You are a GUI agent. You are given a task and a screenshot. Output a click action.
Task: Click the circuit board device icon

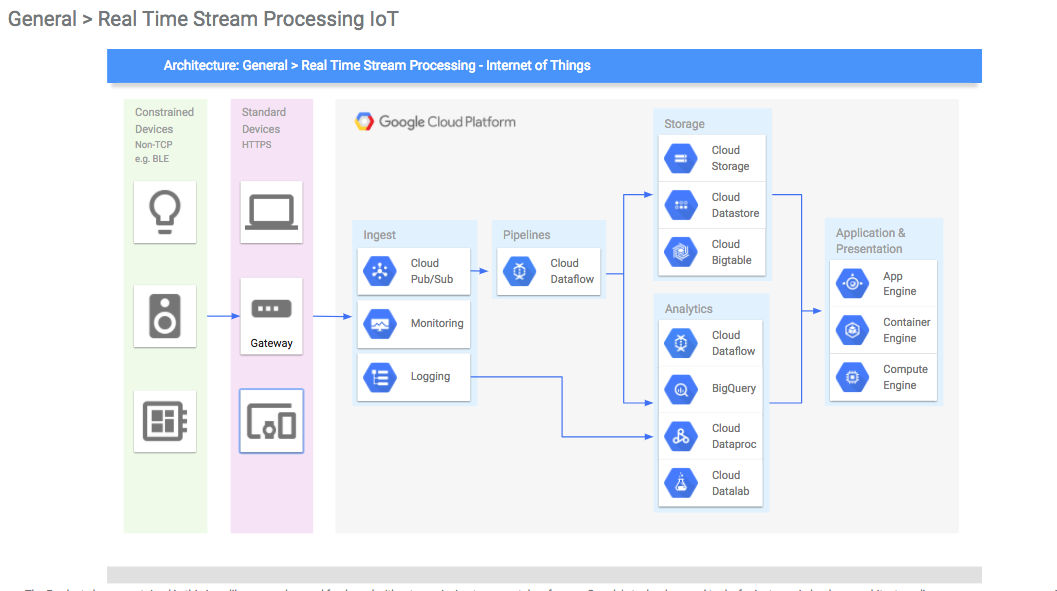click(x=164, y=421)
